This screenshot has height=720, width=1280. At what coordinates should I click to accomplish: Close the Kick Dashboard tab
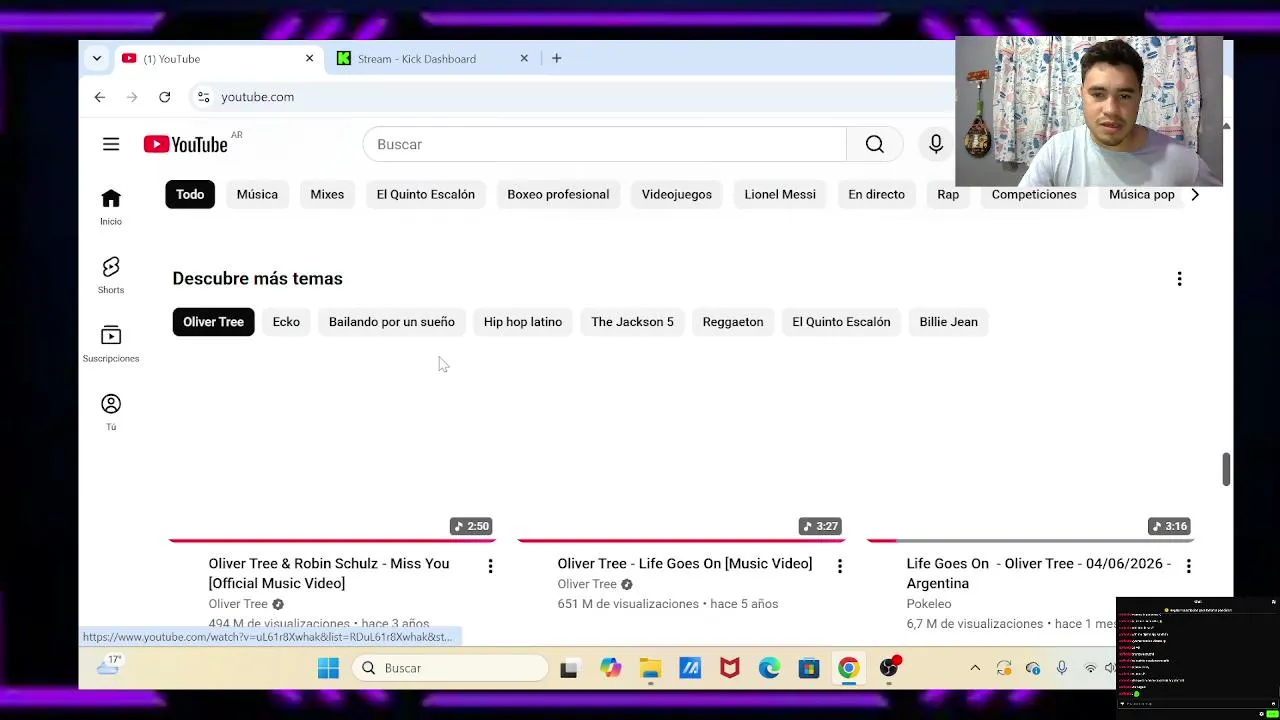click(524, 59)
